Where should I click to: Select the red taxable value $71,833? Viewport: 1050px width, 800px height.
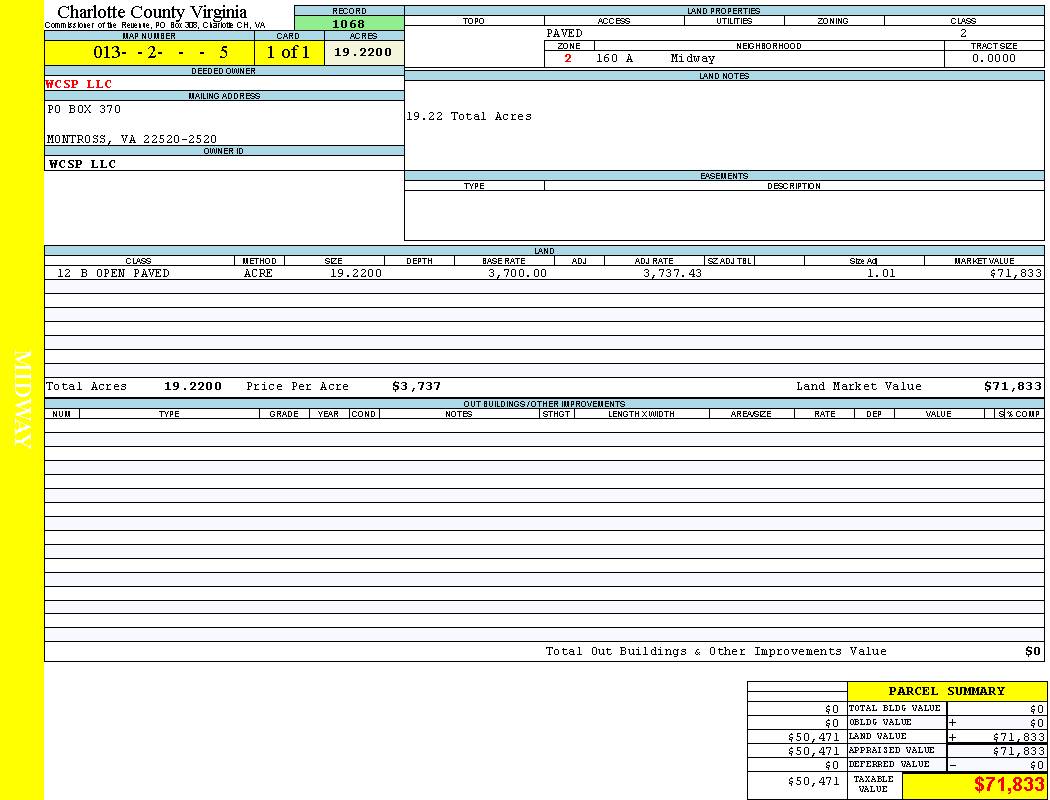(1009, 785)
